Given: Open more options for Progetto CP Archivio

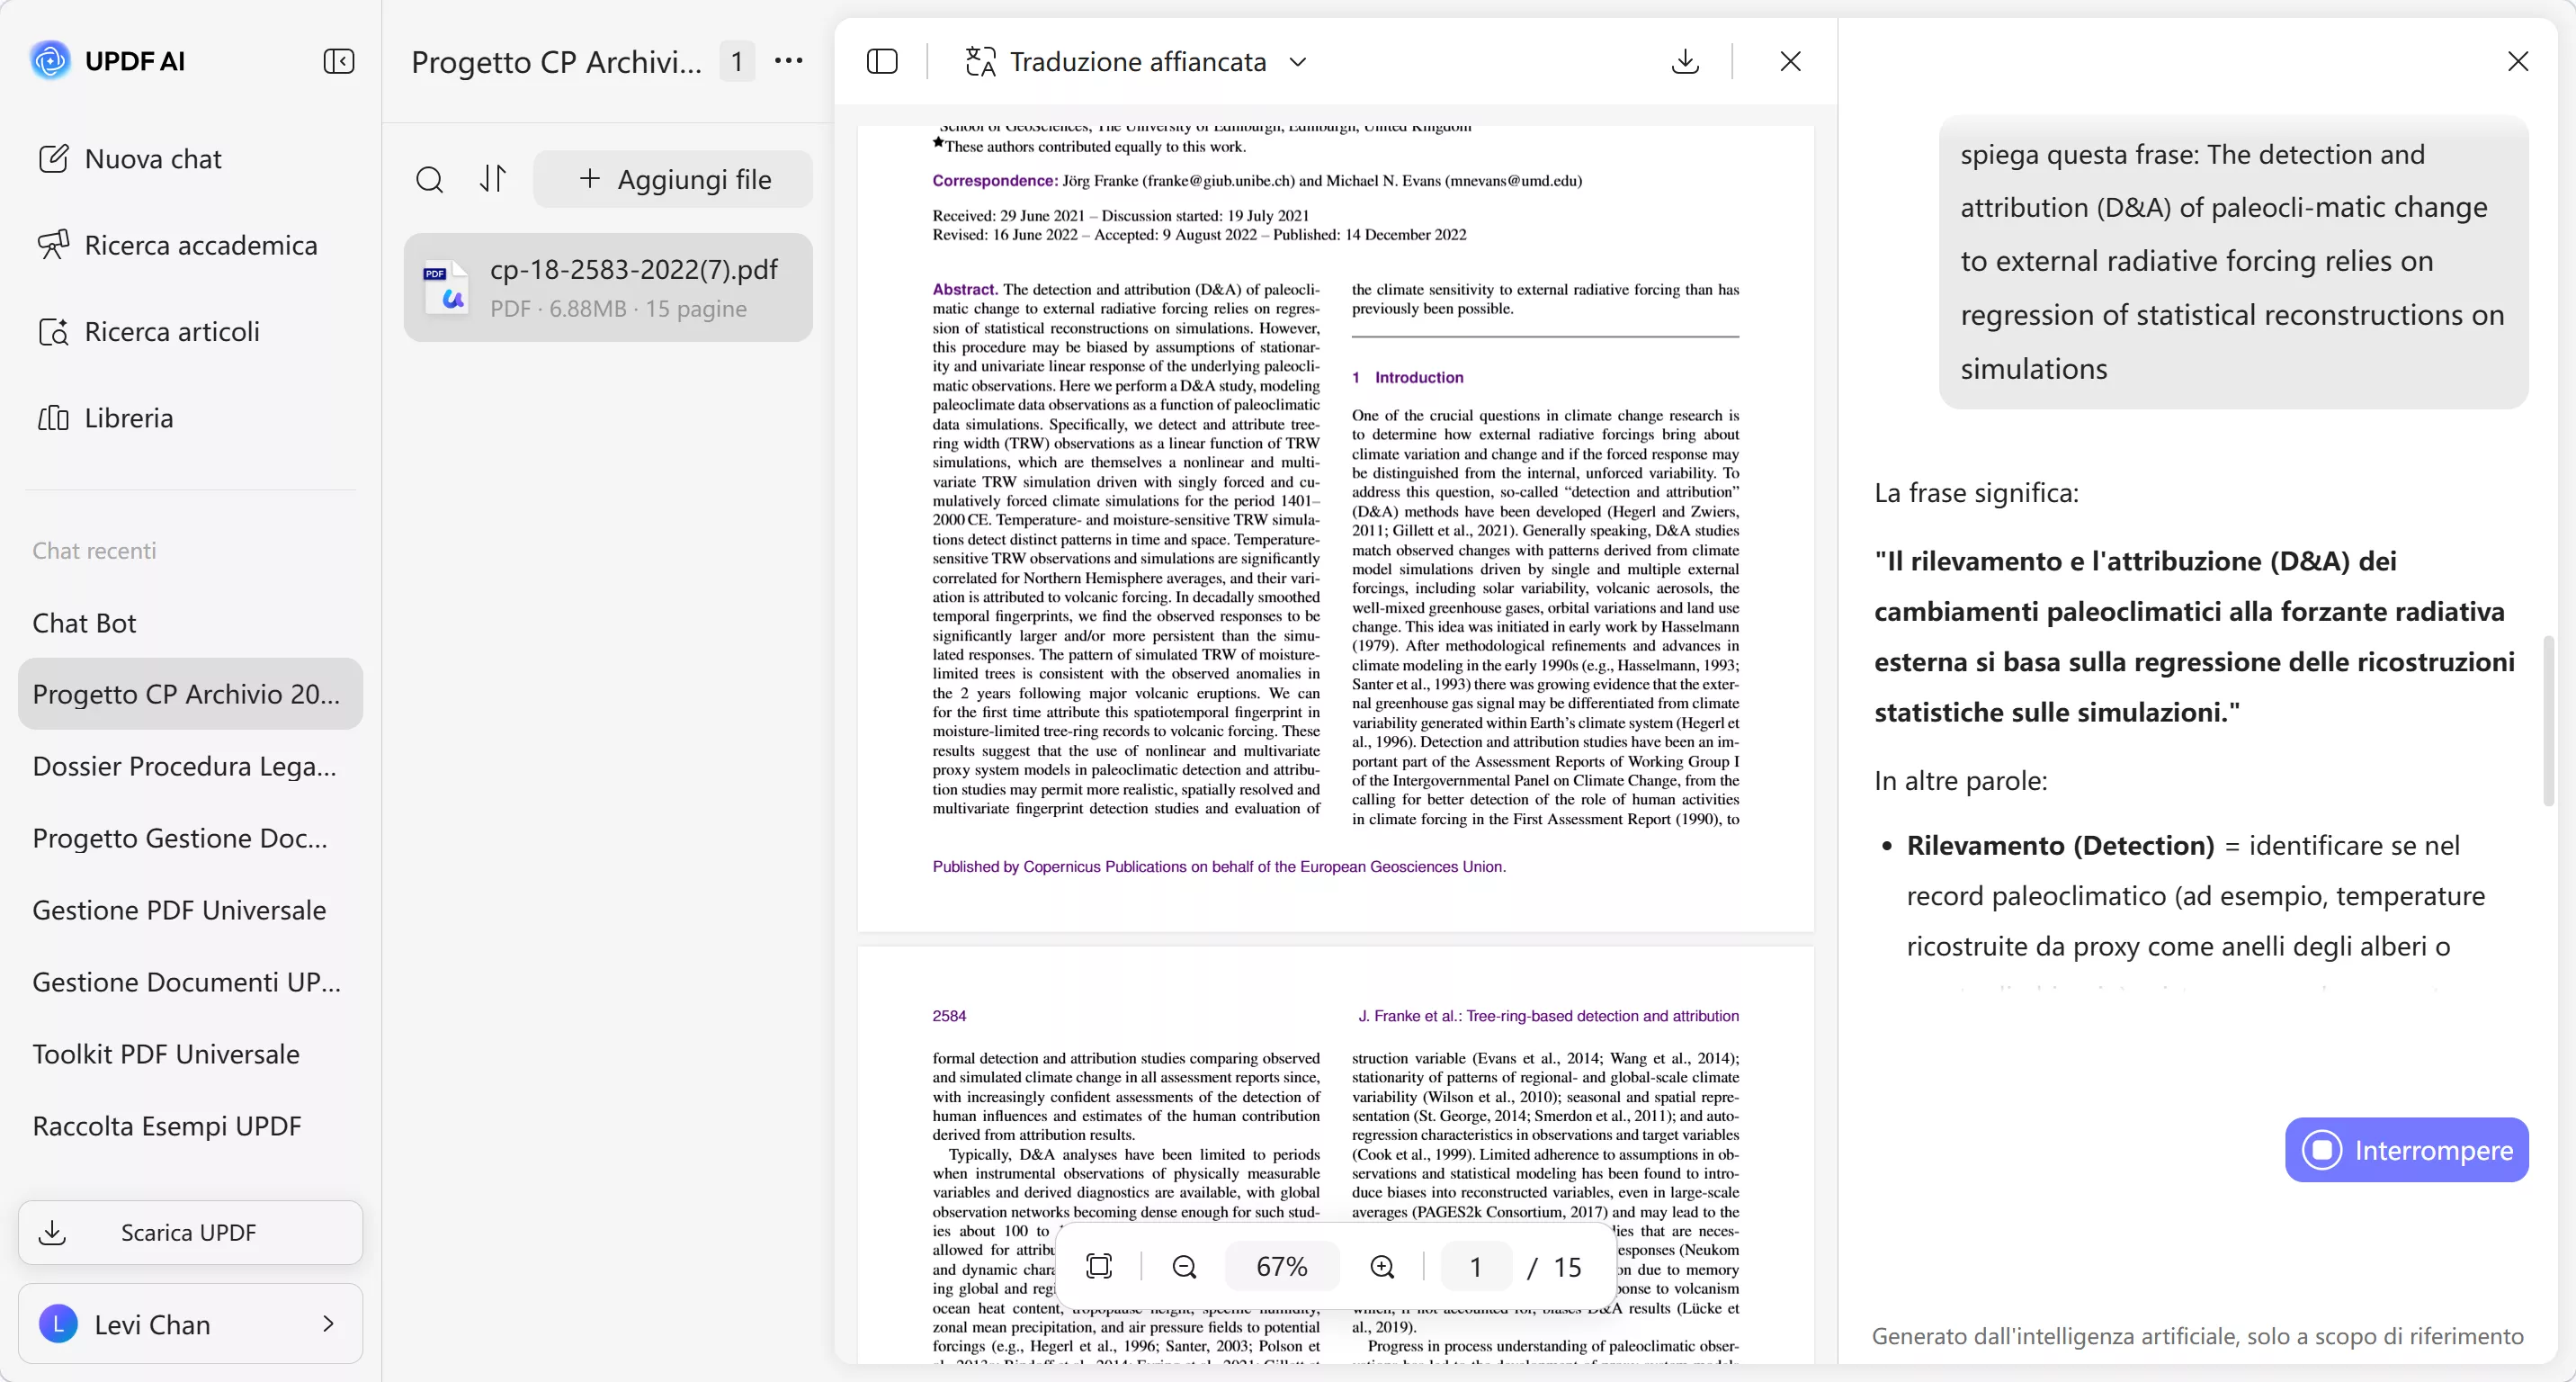Looking at the screenshot, I should 789,61.
